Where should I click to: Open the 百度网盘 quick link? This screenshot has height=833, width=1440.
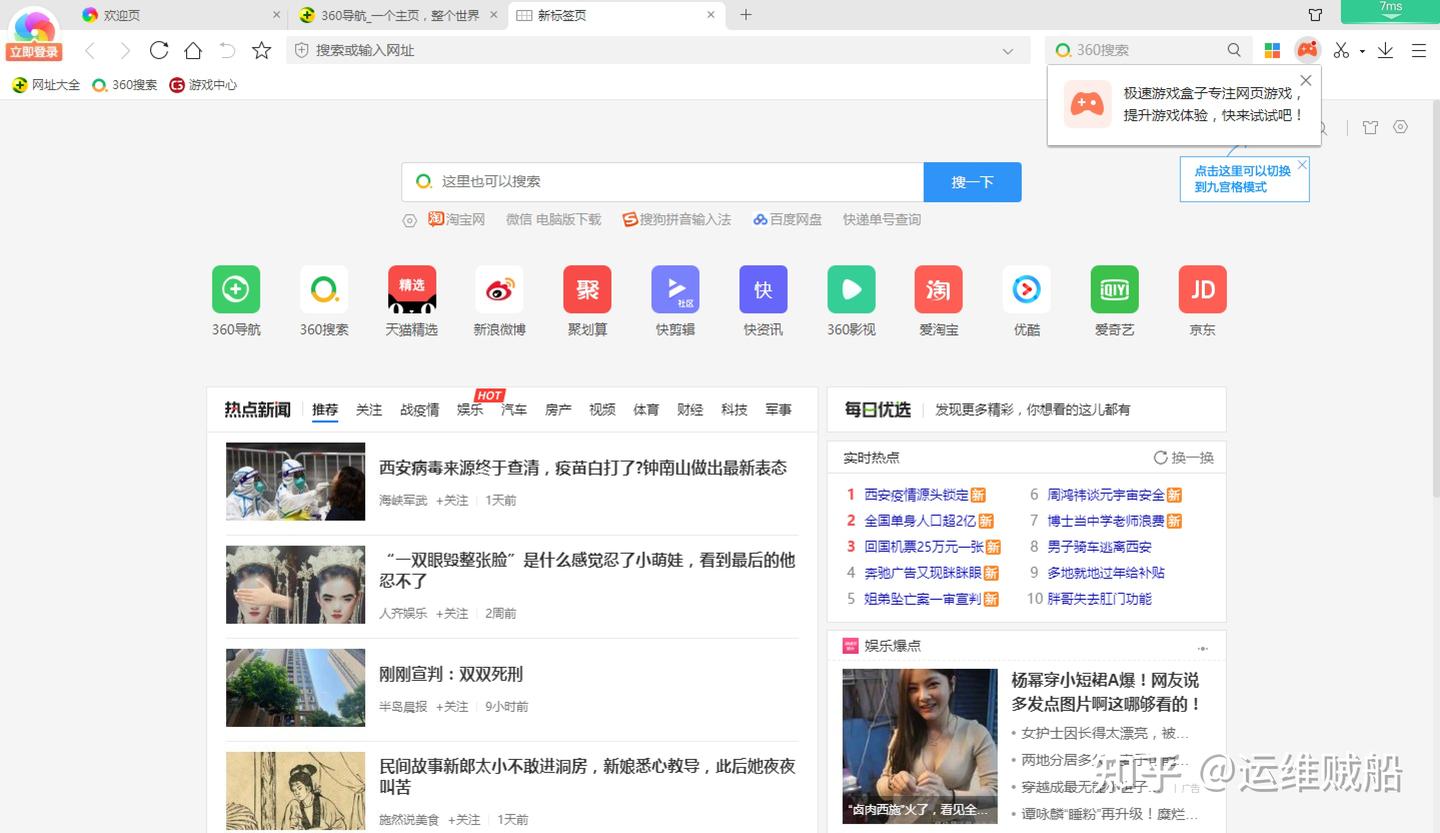tap(788, 220)
